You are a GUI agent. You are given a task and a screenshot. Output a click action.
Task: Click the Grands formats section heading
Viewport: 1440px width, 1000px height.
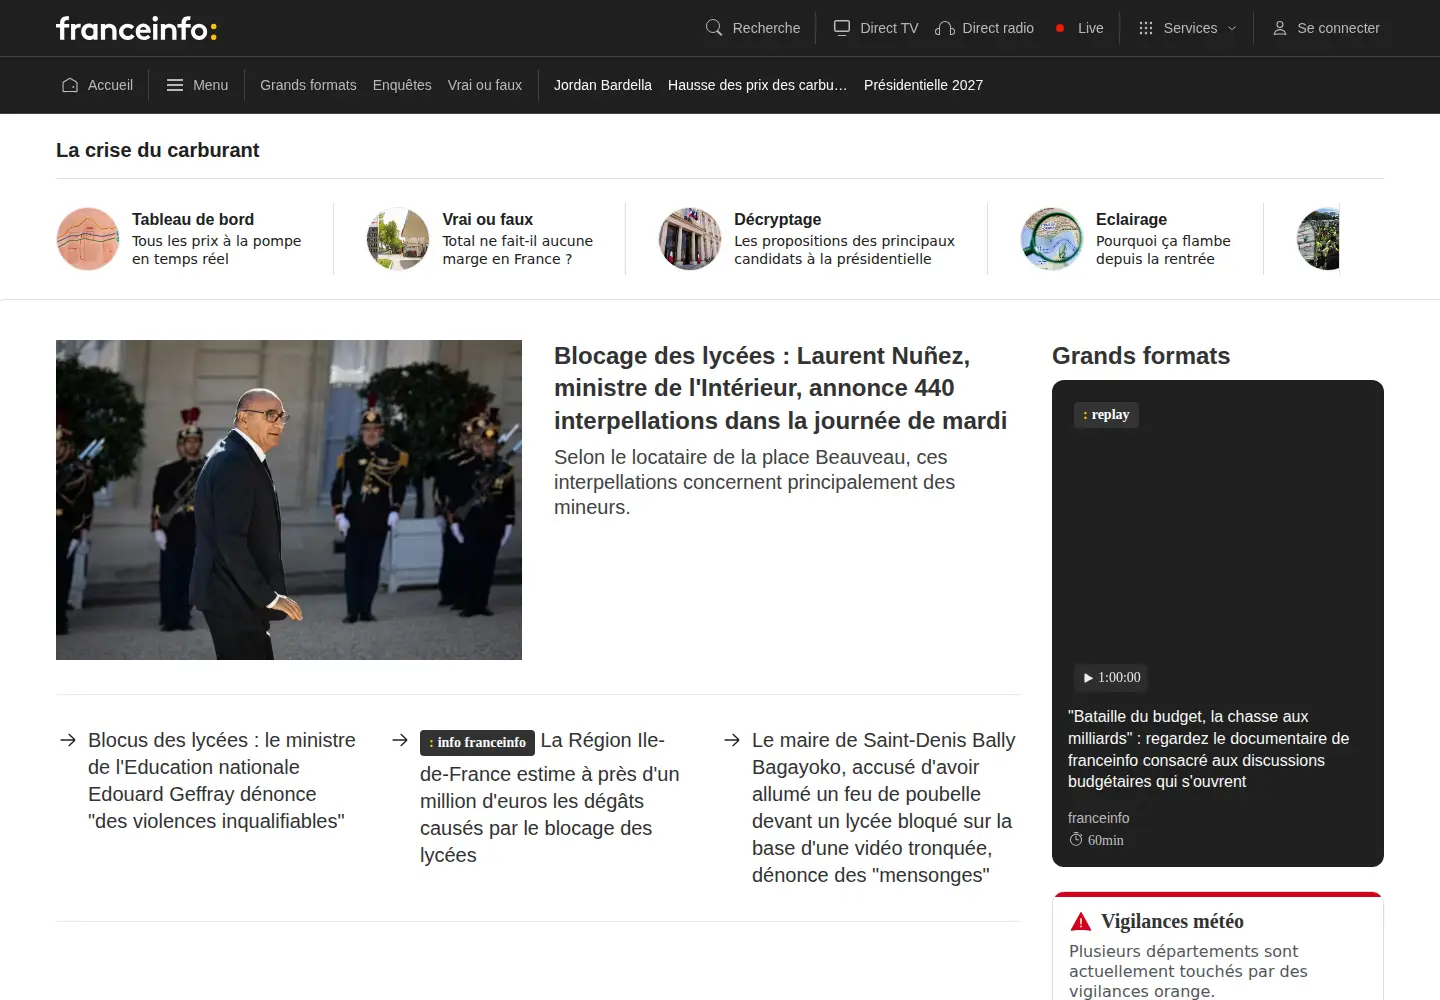1141,356
